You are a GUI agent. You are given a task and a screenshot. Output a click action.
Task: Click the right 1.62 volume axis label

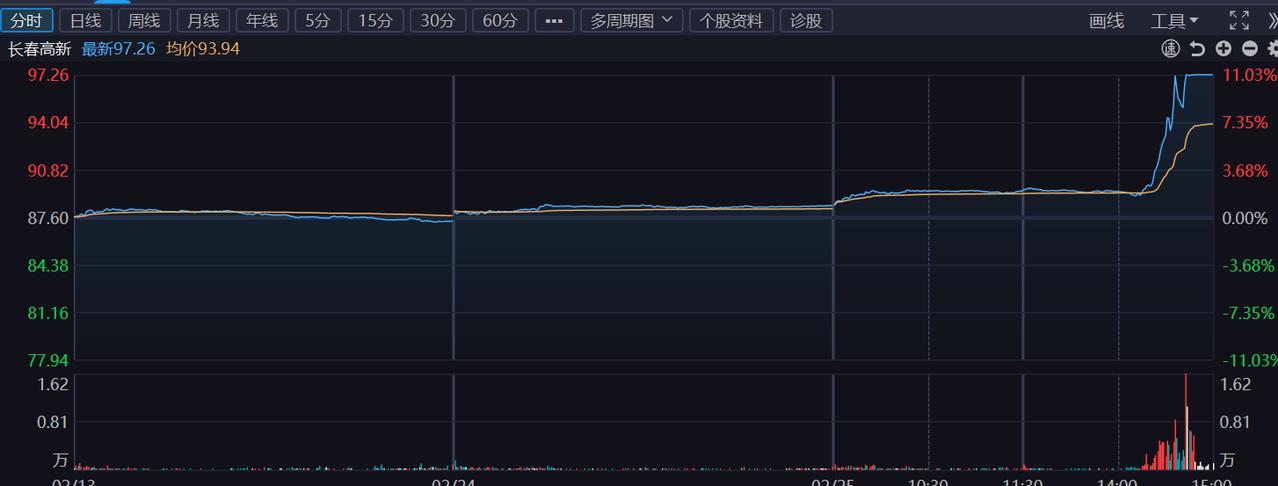(1236, 384)
